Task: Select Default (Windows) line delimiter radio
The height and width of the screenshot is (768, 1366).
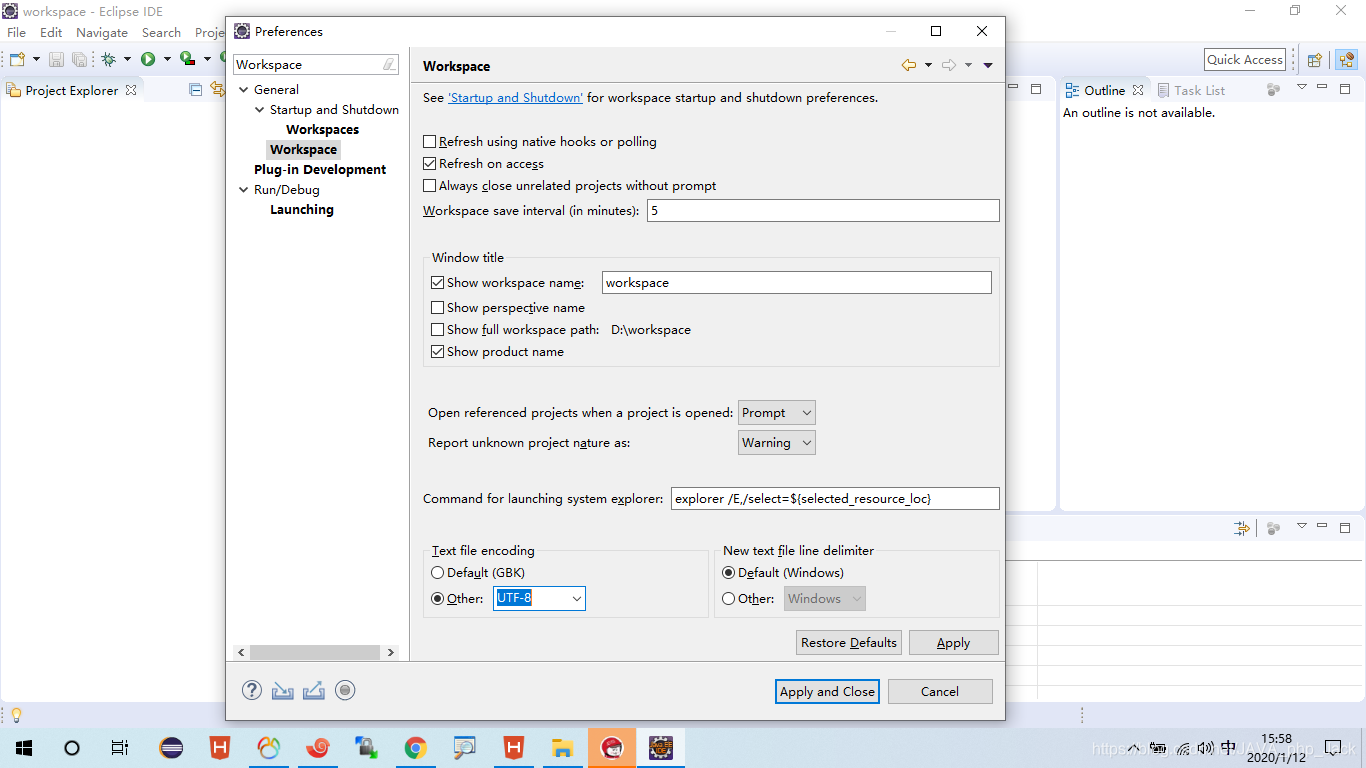Action: [729, 573]
